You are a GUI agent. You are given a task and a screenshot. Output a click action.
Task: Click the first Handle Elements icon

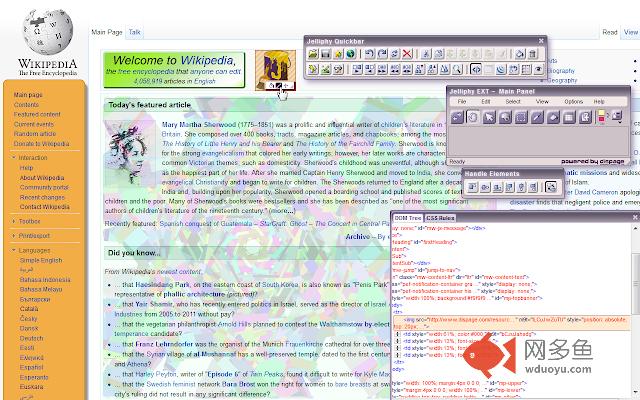click(x=472, y=187)
